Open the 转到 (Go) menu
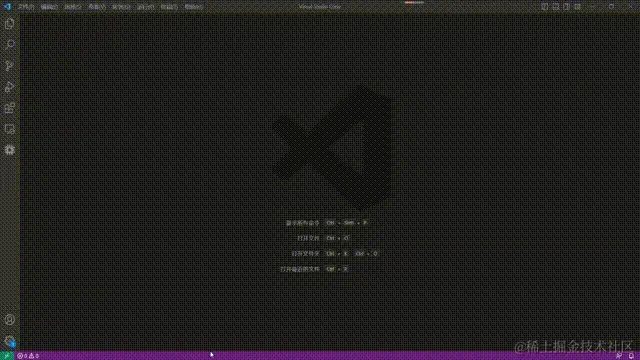This screenshot has width=640, height=360. 121,7
